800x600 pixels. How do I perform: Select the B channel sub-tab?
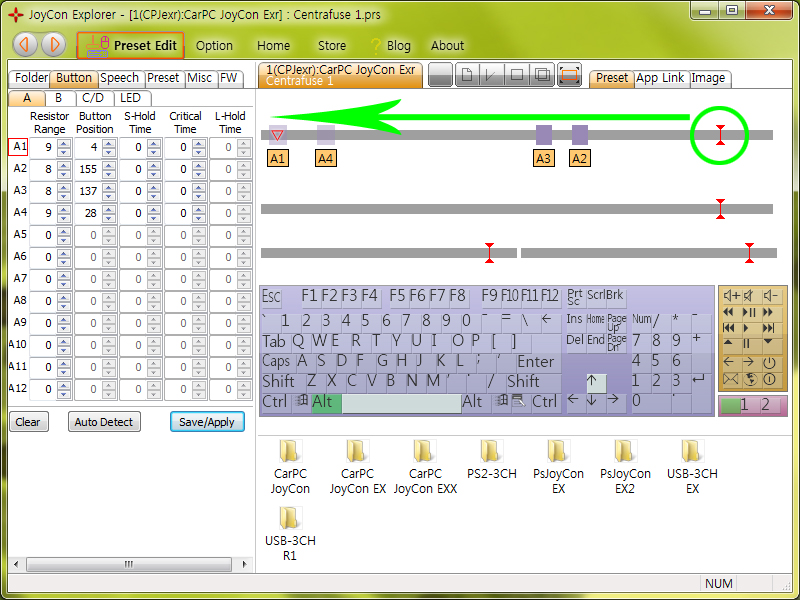coord(59,98)
